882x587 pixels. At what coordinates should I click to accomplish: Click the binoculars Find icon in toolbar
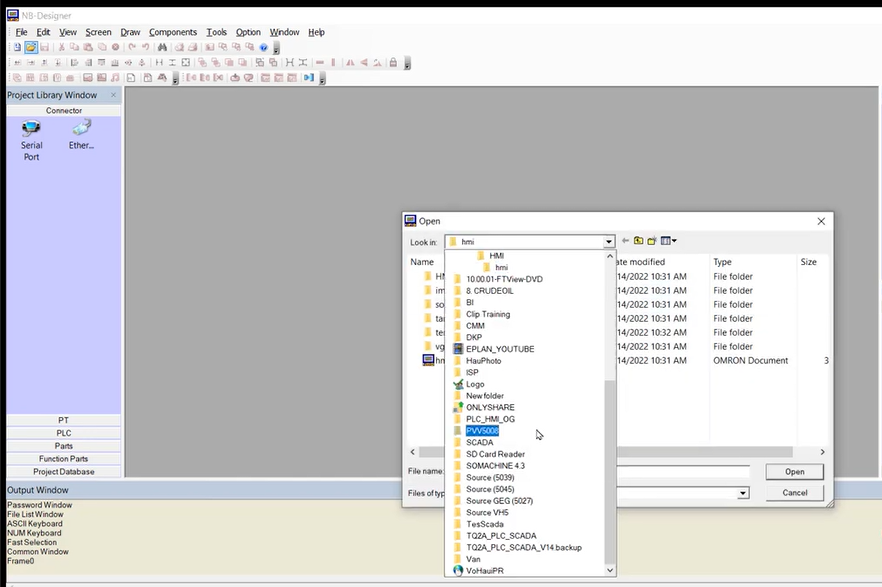click(162, 47)
